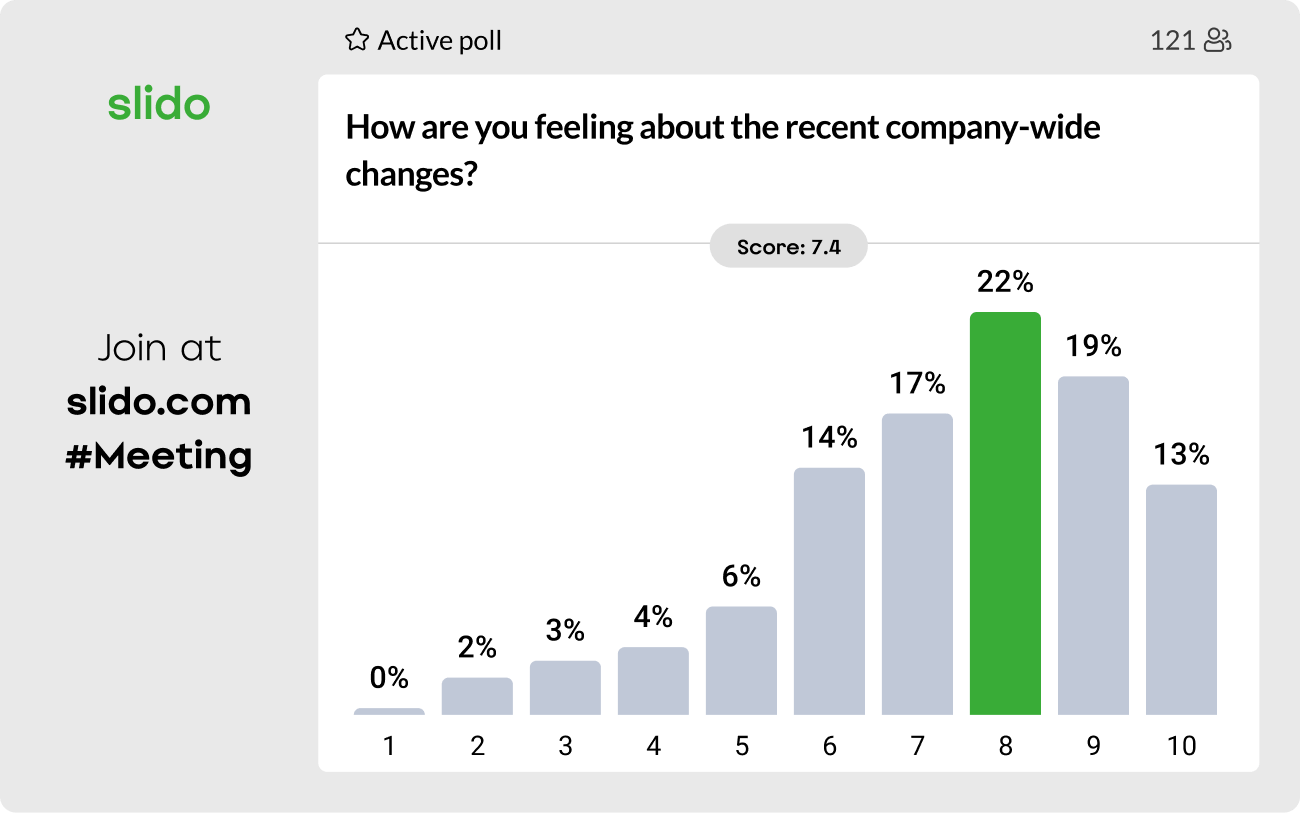1300x813 pixels.
Task: Select the bar for rating 5
Action: 741,660
